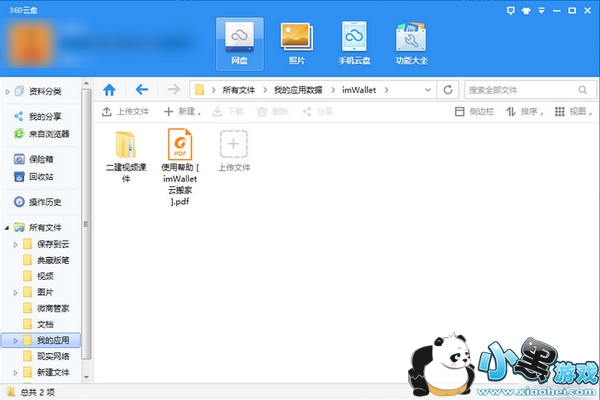Select the 使用帮助 imWallet PDF file

pos(180,167)
